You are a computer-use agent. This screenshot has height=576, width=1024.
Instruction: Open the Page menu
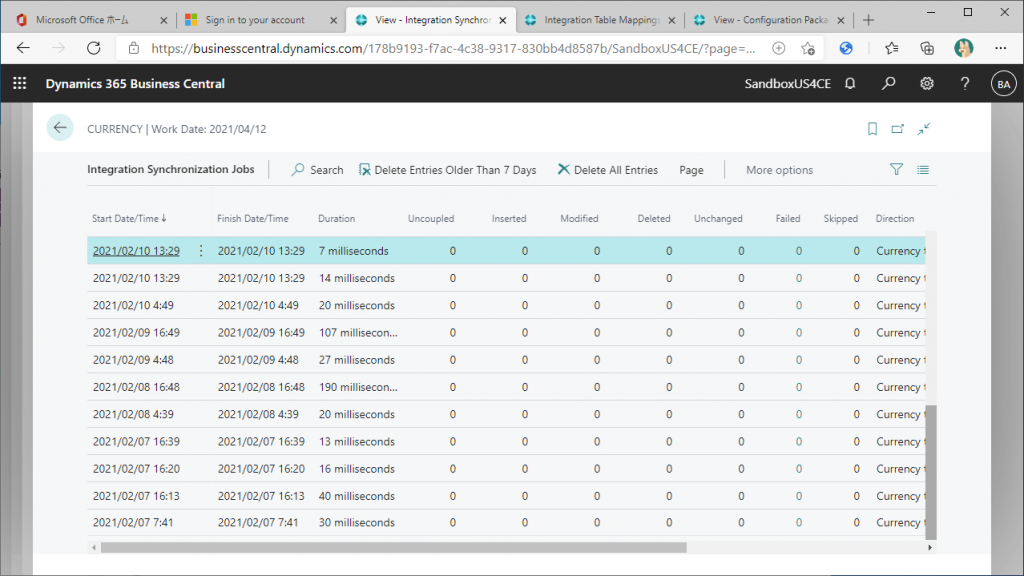pos(691,170)
